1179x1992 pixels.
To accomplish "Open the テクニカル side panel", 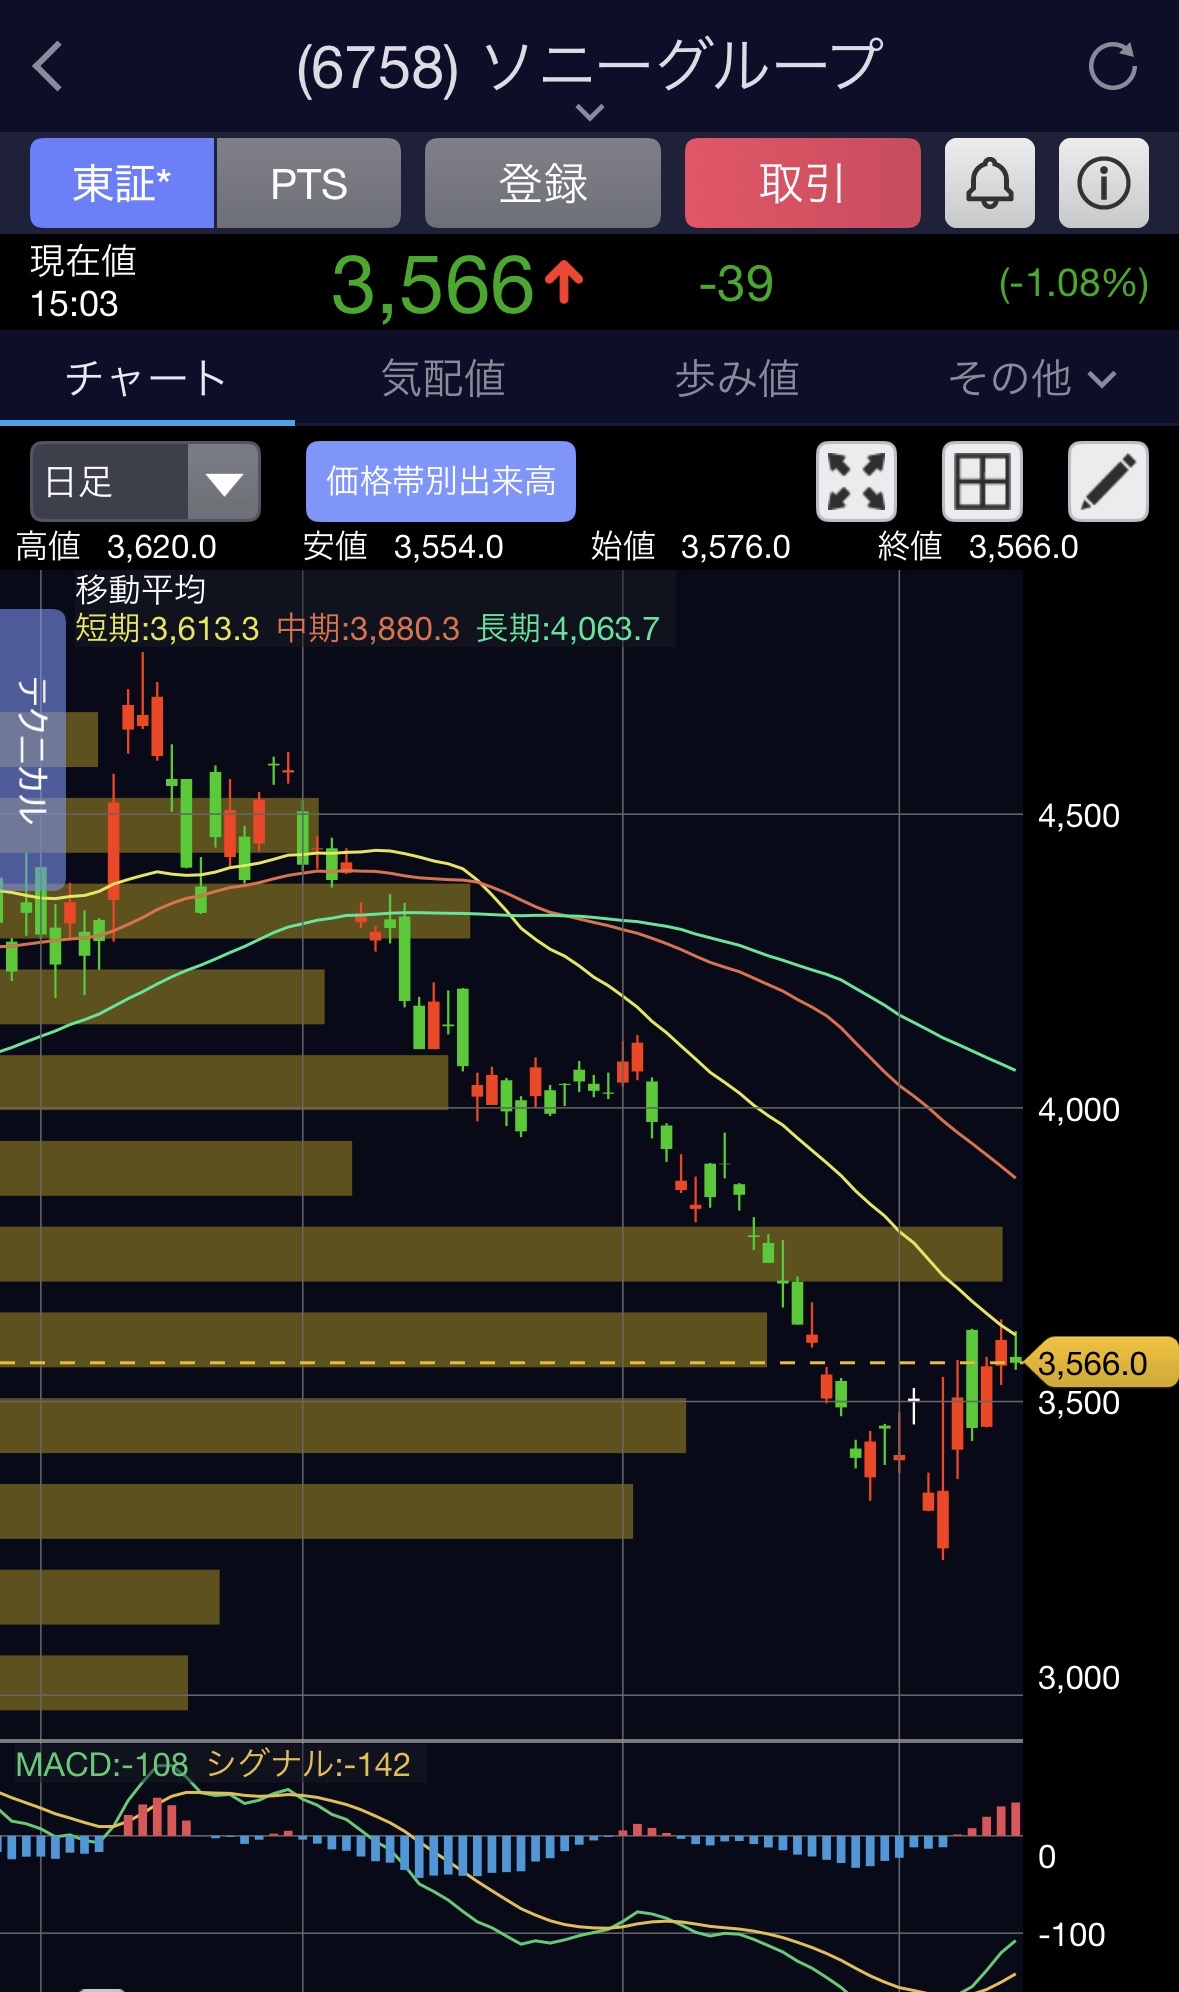I will click(x=33, y=748).
